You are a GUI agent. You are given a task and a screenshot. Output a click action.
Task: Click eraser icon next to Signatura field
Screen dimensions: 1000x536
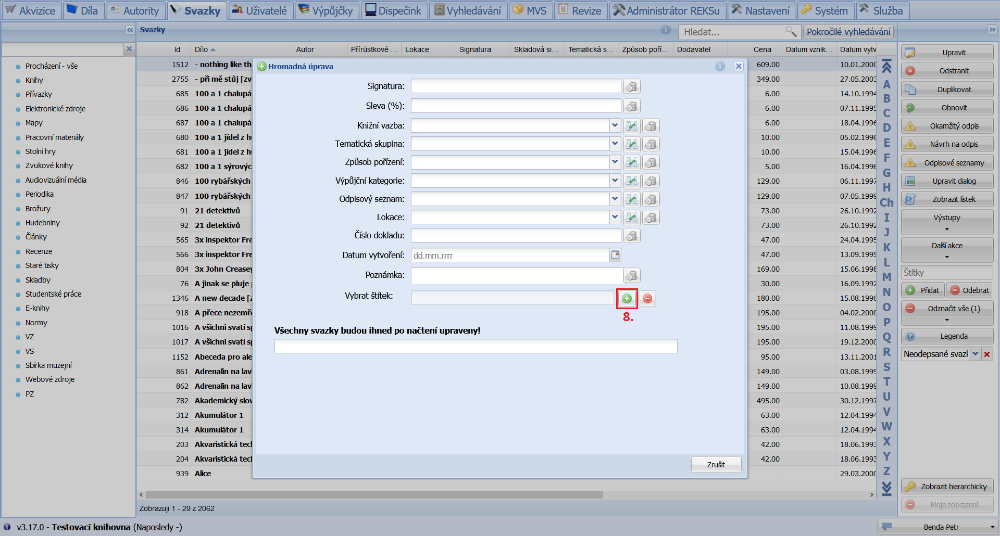click(632, 87)
